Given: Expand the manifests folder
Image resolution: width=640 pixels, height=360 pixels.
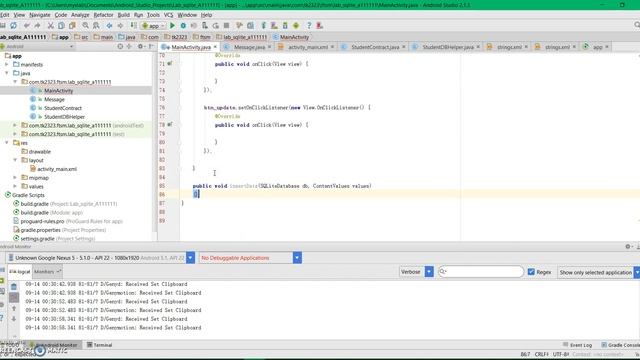Looking at the screenshot, I should [x=7, y=64].
